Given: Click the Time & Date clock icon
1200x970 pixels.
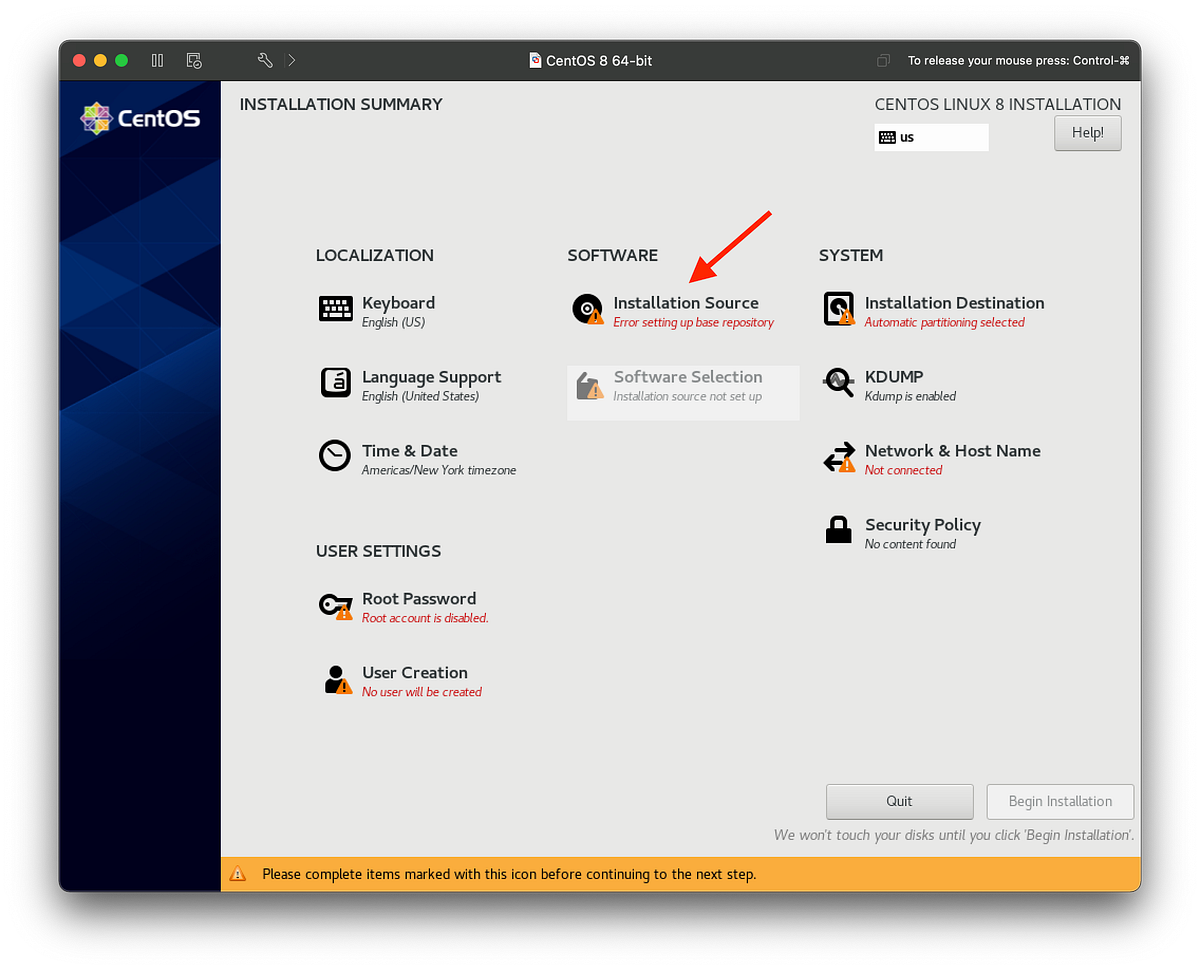Looking at the screenshot, I should pyautogui.click(x=335, y=456).
